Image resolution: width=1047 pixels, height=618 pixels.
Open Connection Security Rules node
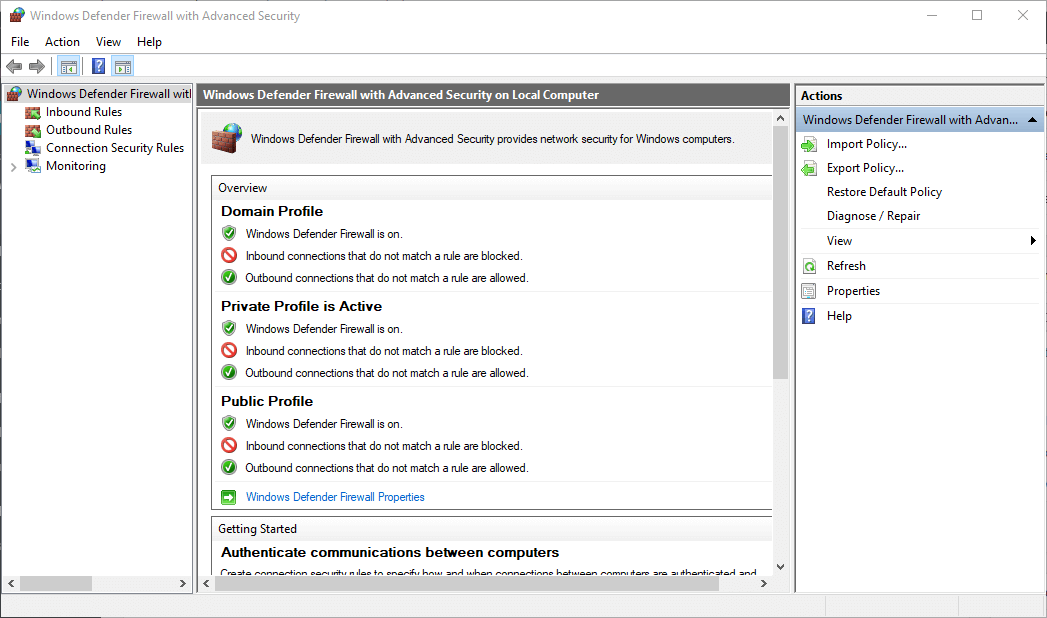coord(114,148)
